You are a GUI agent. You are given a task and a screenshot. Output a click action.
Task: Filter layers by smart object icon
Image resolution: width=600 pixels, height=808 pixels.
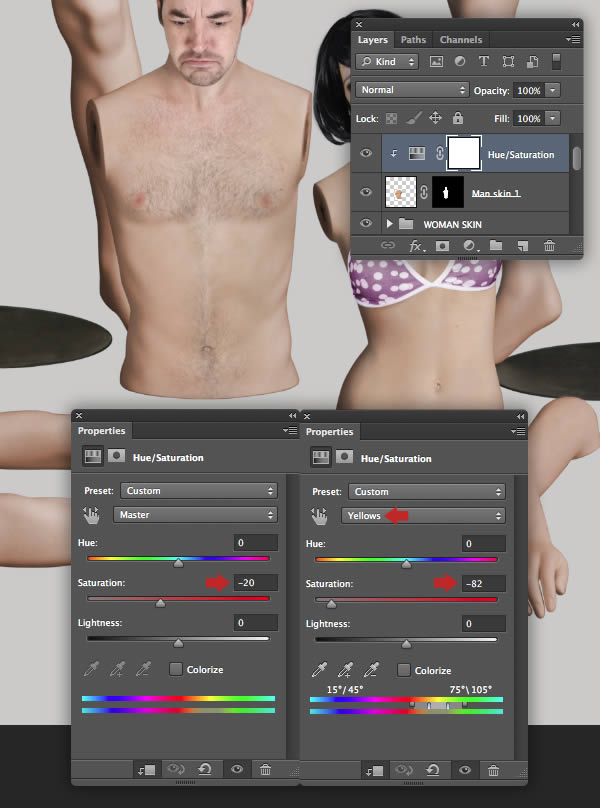click(532, 62)
